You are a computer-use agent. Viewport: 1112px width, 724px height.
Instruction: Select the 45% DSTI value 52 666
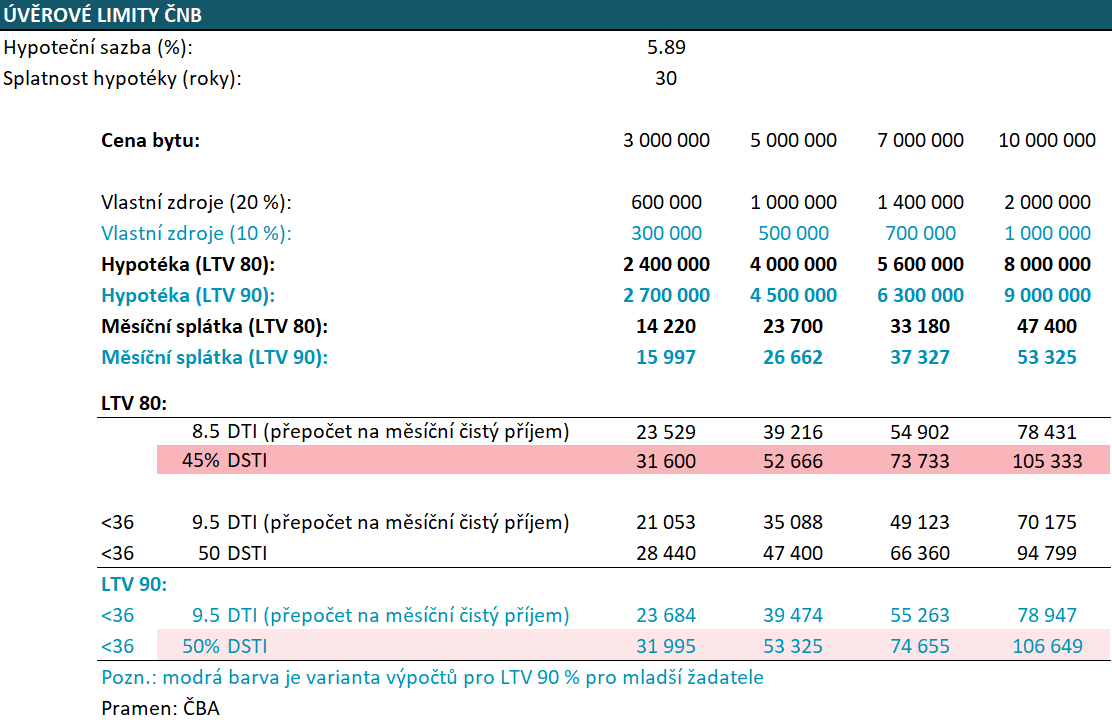pos(793,461)
